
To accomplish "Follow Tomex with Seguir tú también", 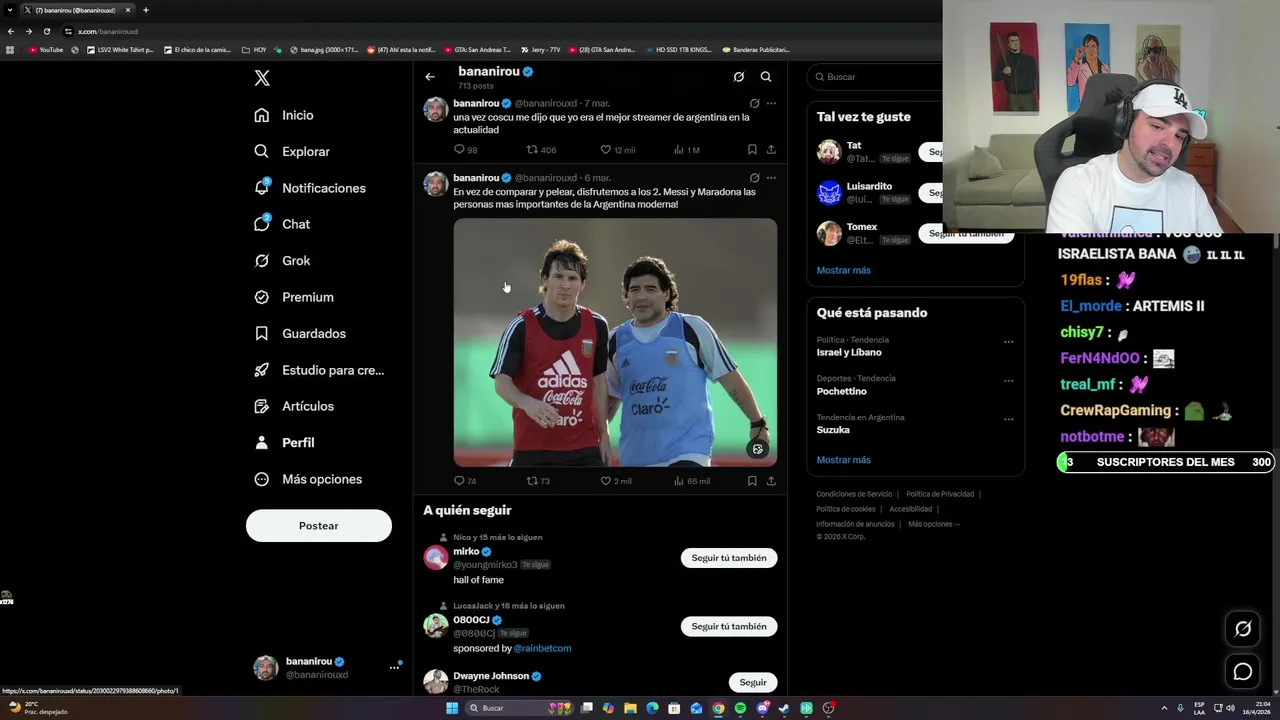I will (x=966, y=233).
